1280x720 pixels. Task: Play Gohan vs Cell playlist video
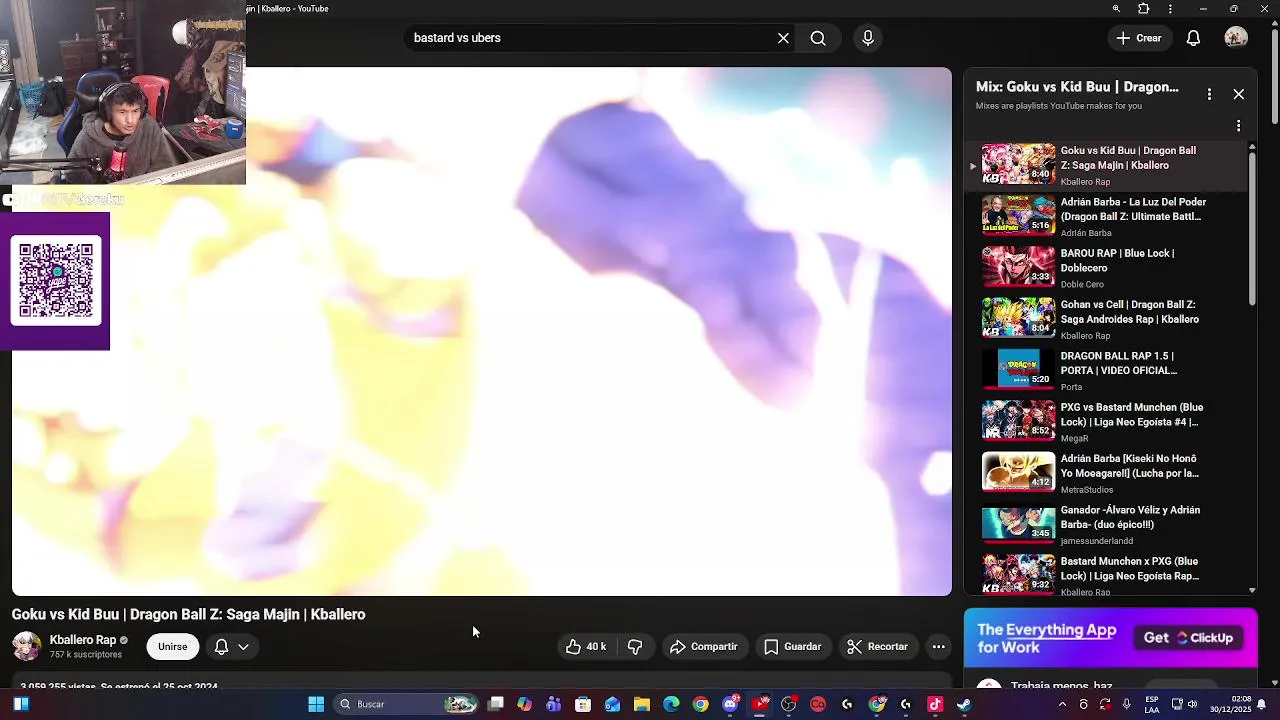(1108, 319)
